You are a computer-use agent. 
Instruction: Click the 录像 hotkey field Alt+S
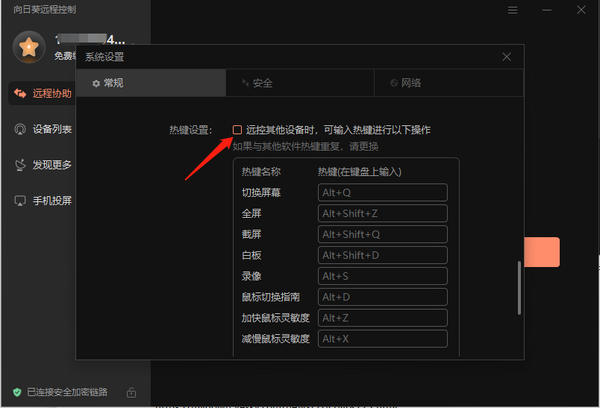click(x=383, y=276)
